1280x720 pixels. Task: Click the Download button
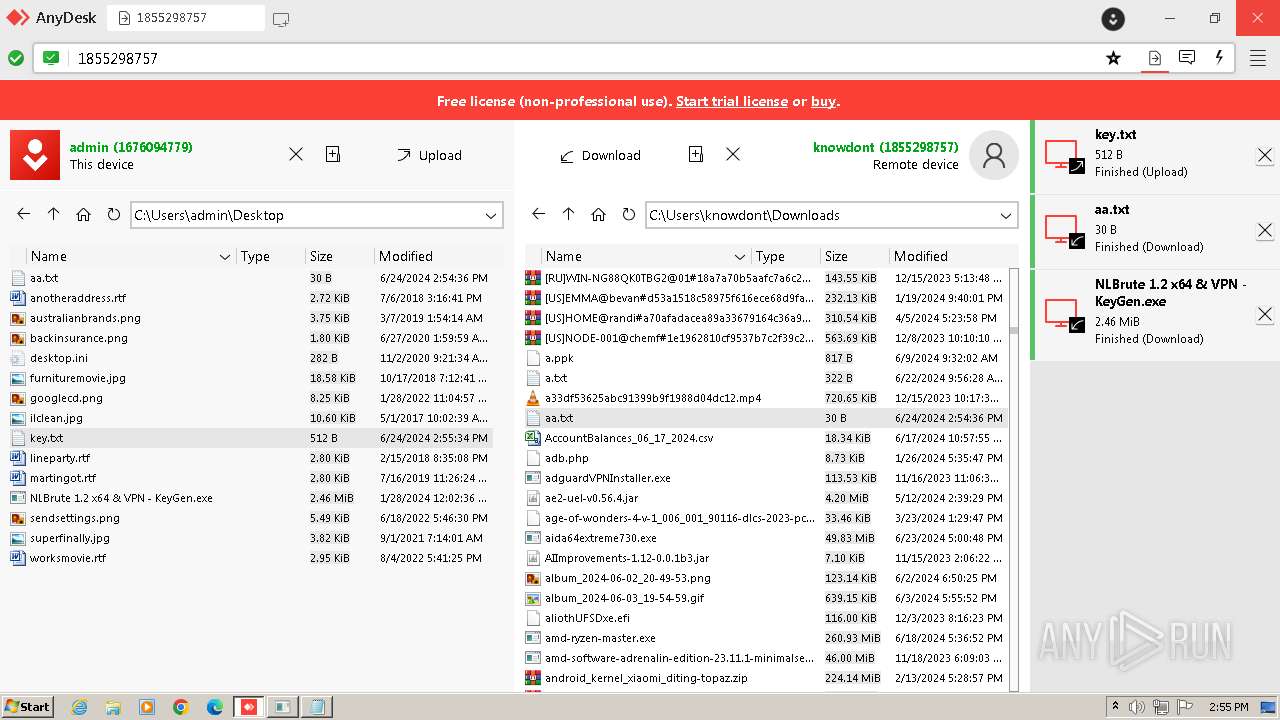[600, 155]
